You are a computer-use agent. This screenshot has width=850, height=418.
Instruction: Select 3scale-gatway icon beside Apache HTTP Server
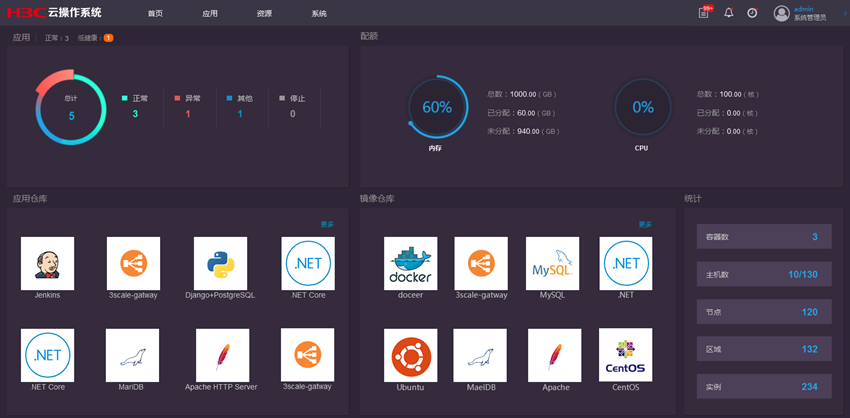click(307, 355)
